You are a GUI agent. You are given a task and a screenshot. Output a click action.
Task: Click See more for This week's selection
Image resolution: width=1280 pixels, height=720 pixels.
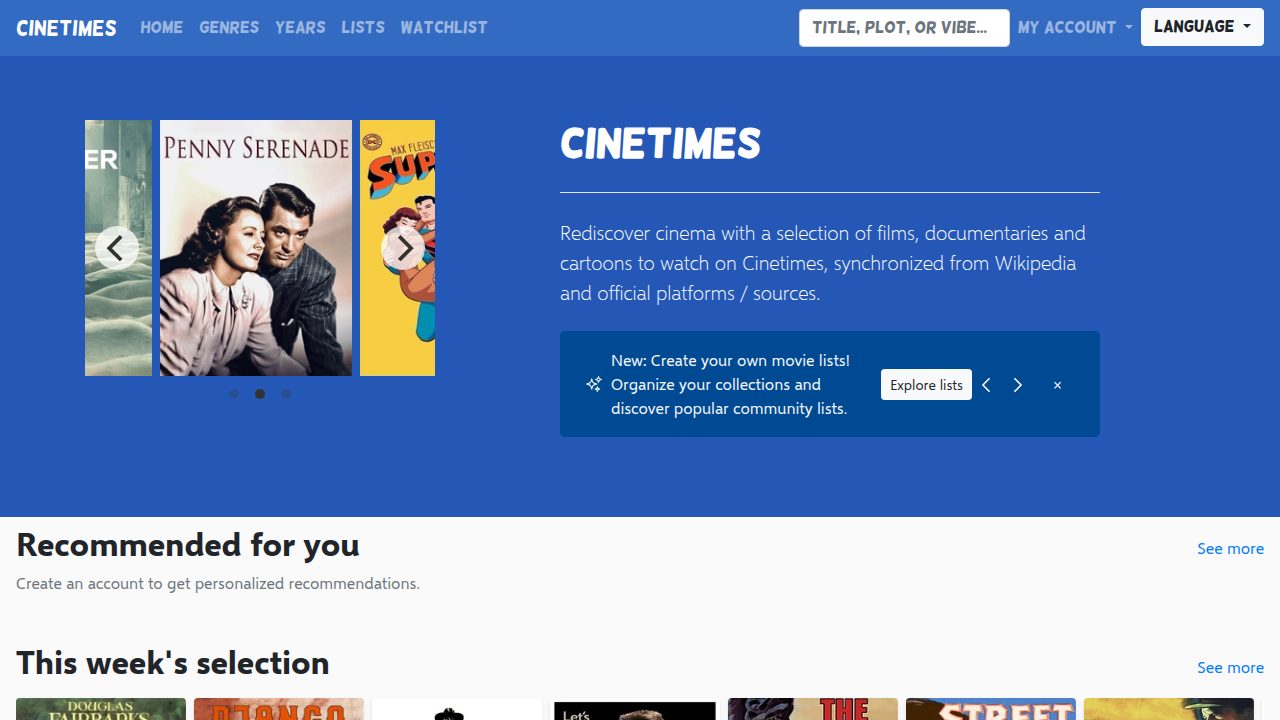click(1230, 667)
